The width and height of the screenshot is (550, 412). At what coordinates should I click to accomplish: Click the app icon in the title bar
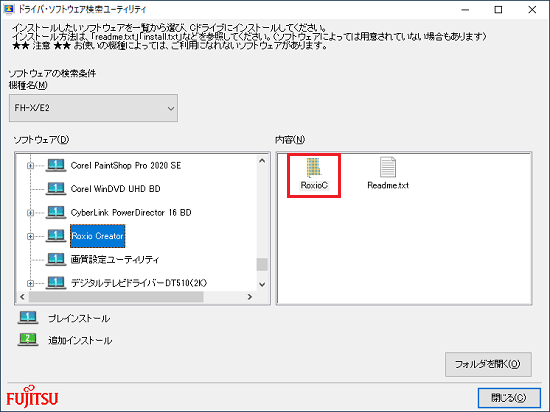tap(9, 9)
